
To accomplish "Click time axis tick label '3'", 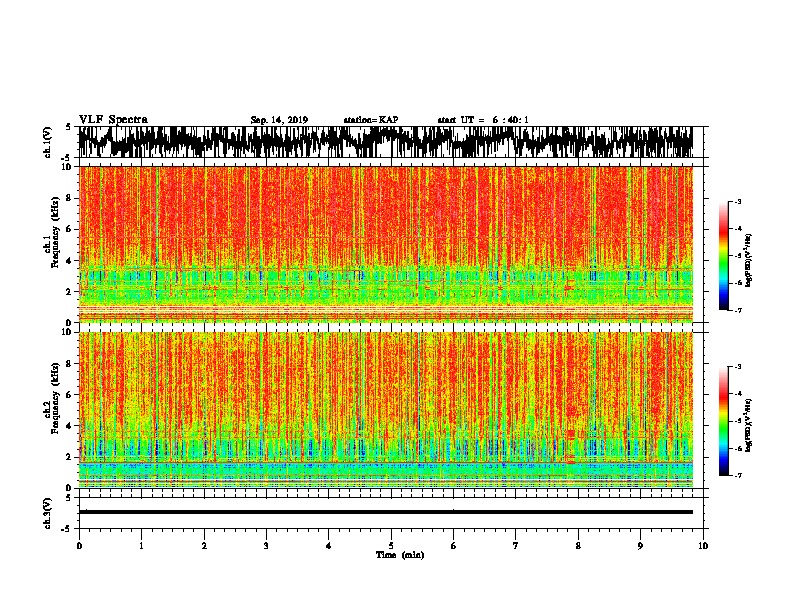I will (266, 546).
